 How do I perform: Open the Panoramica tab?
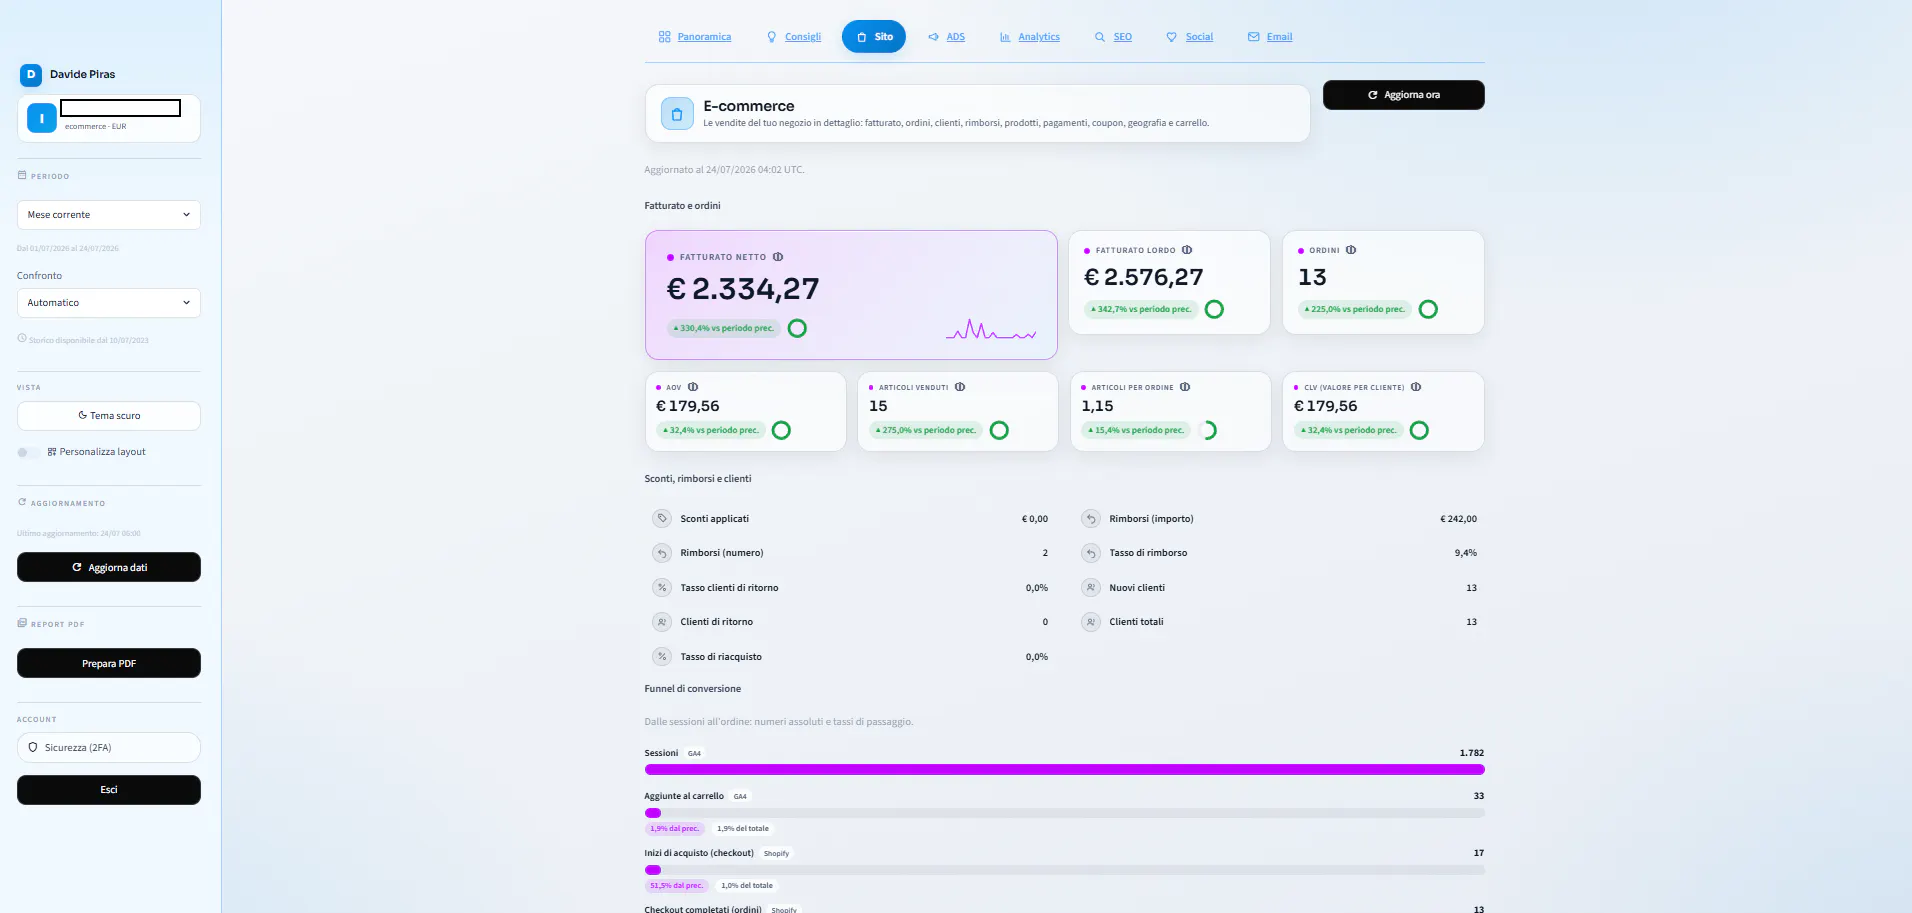[695, 37]
